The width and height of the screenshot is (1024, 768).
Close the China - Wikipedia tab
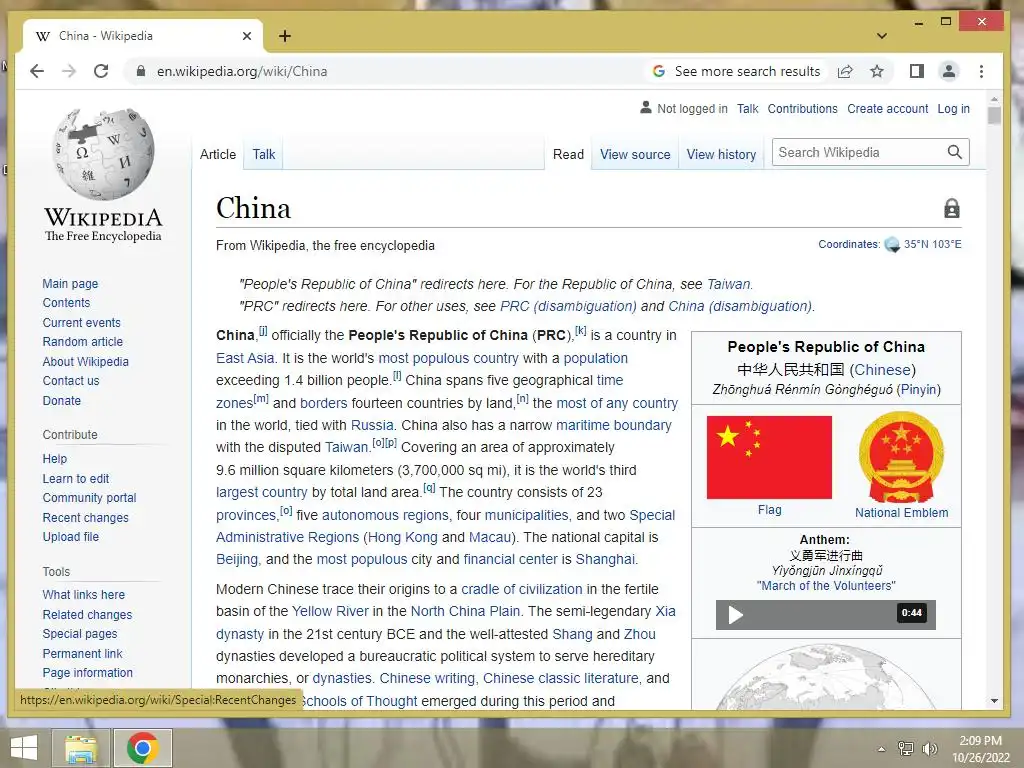(247, 36)
